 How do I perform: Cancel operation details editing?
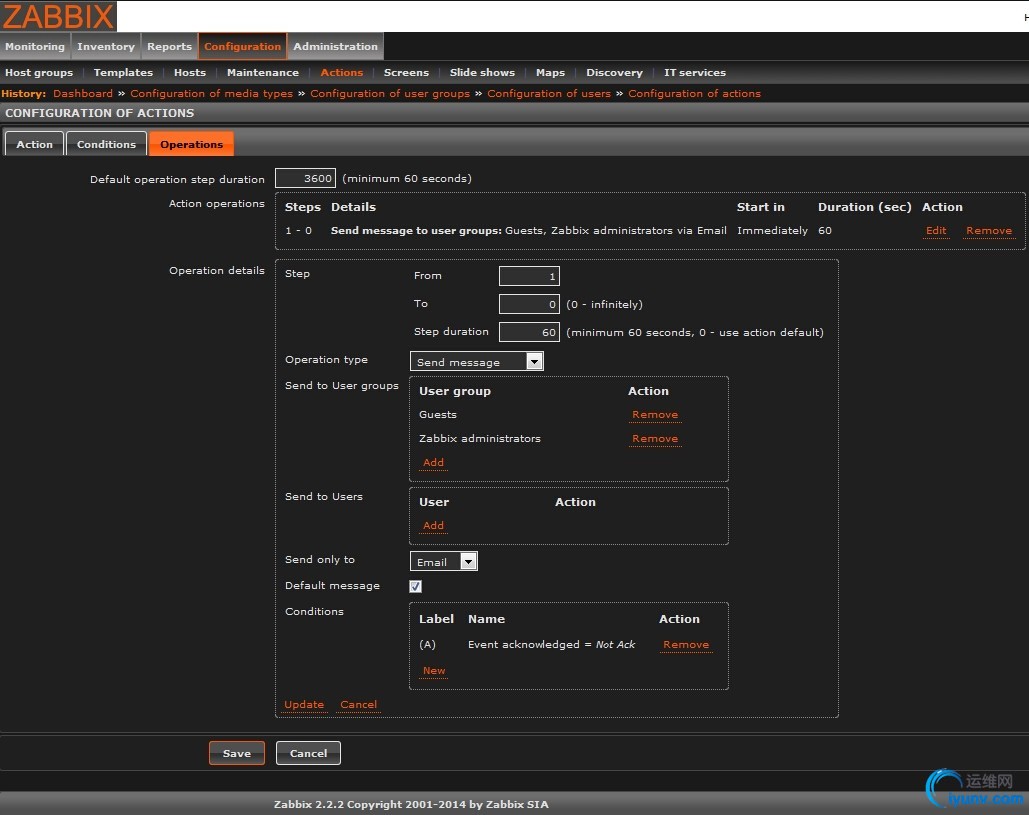click(x=358, y=704)
